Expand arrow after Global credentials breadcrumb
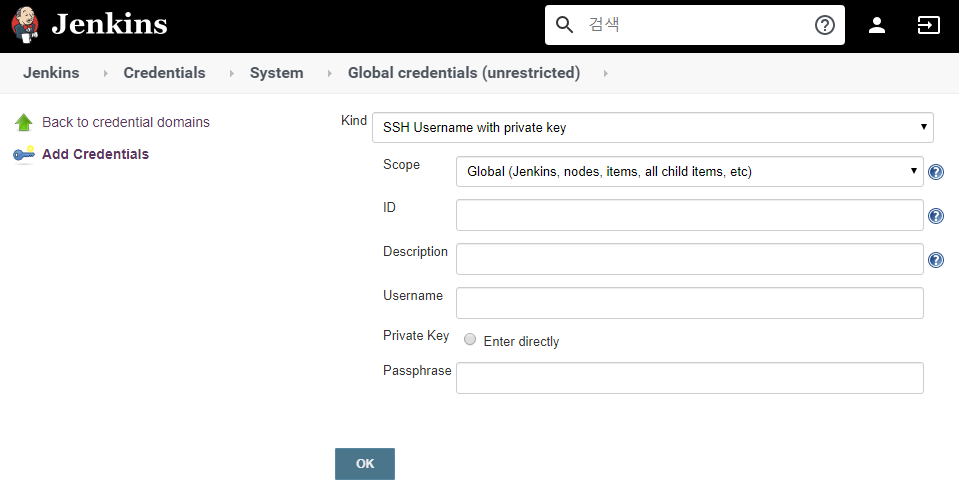959x490 pixels. [x=605, y=73]
